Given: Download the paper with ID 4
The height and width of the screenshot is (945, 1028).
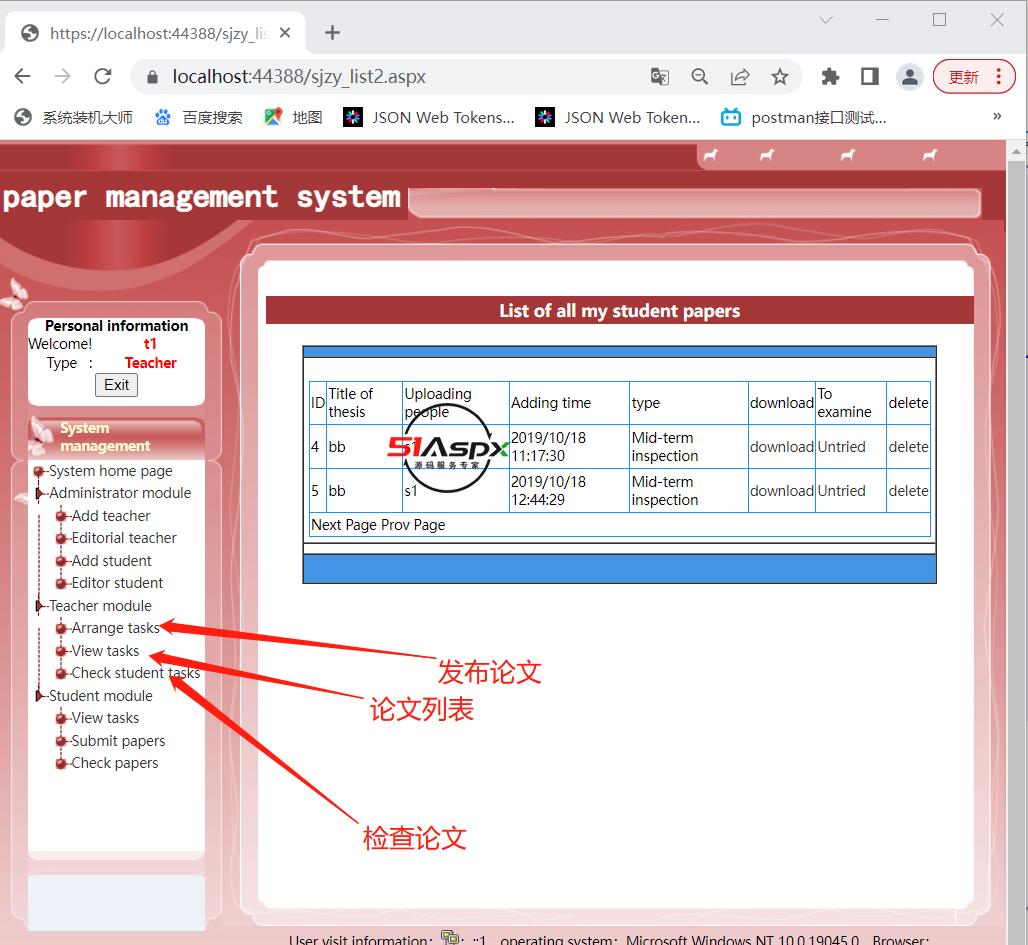Looking at the screenshot, I should click(781, 447).
